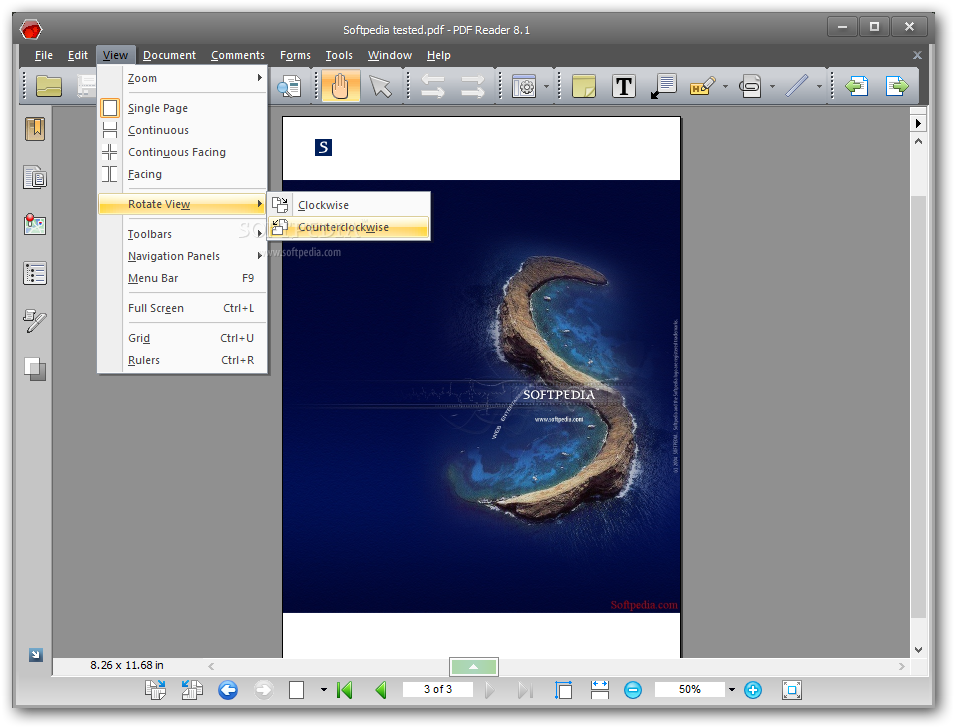Choose Clockwise rotation
The height and width of the screenshot is (728, 955).
[x=349, y=205]
